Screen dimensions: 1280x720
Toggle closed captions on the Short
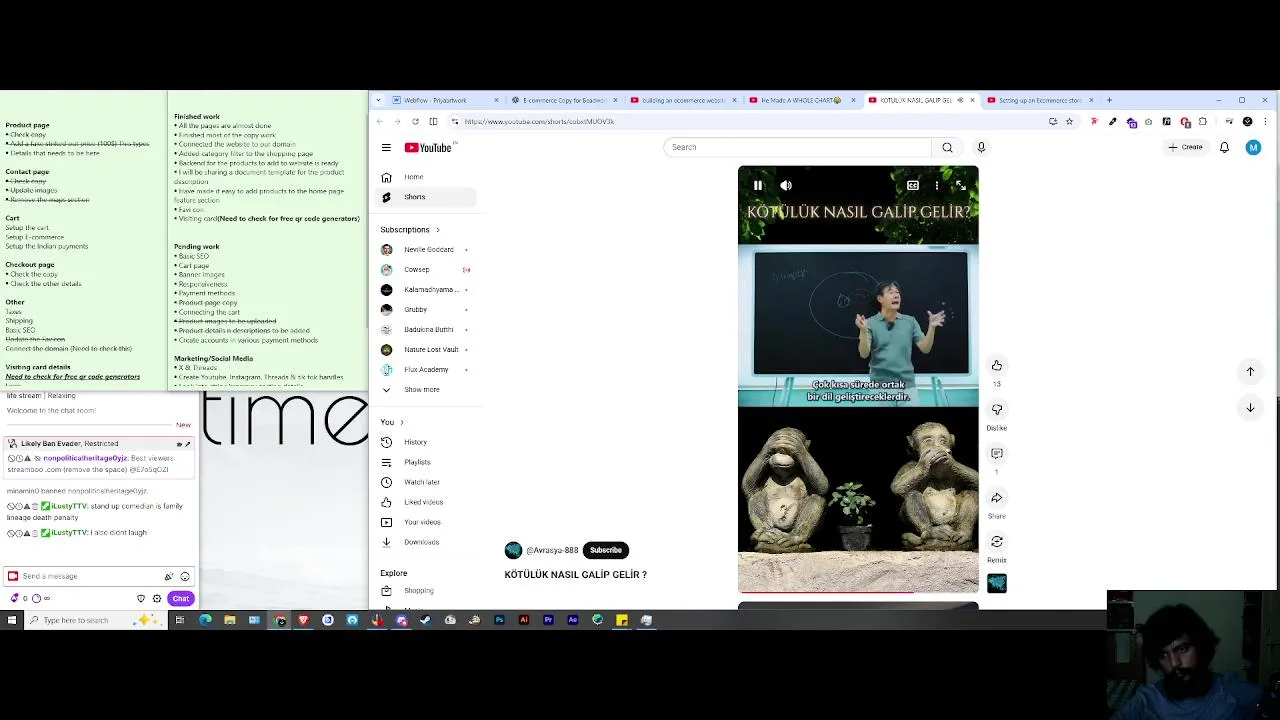tap(913, 185)
